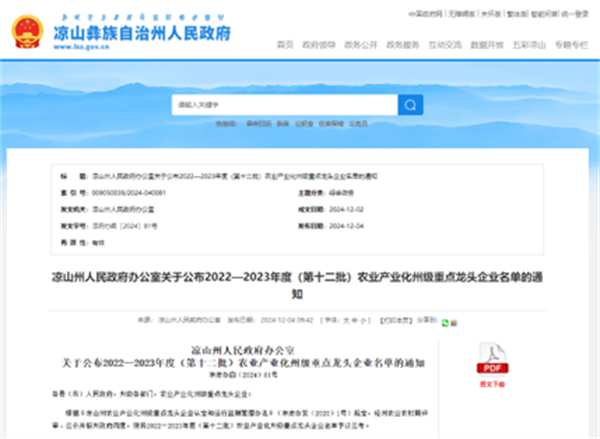The image size is (600, 439).
Task: Click the 图文下载 download link
Action: click(491, 383)
